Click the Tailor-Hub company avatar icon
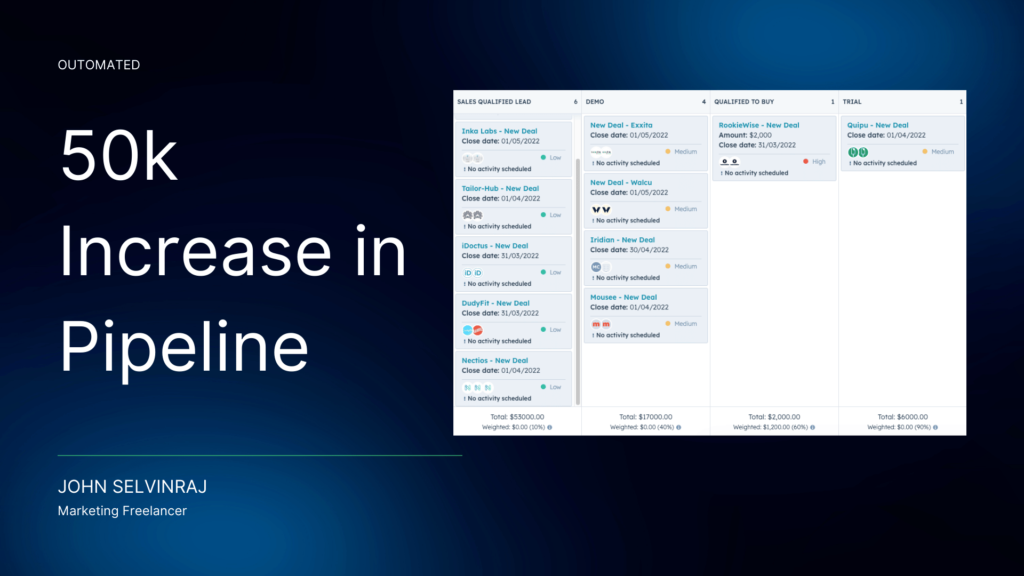 point(467,215)
